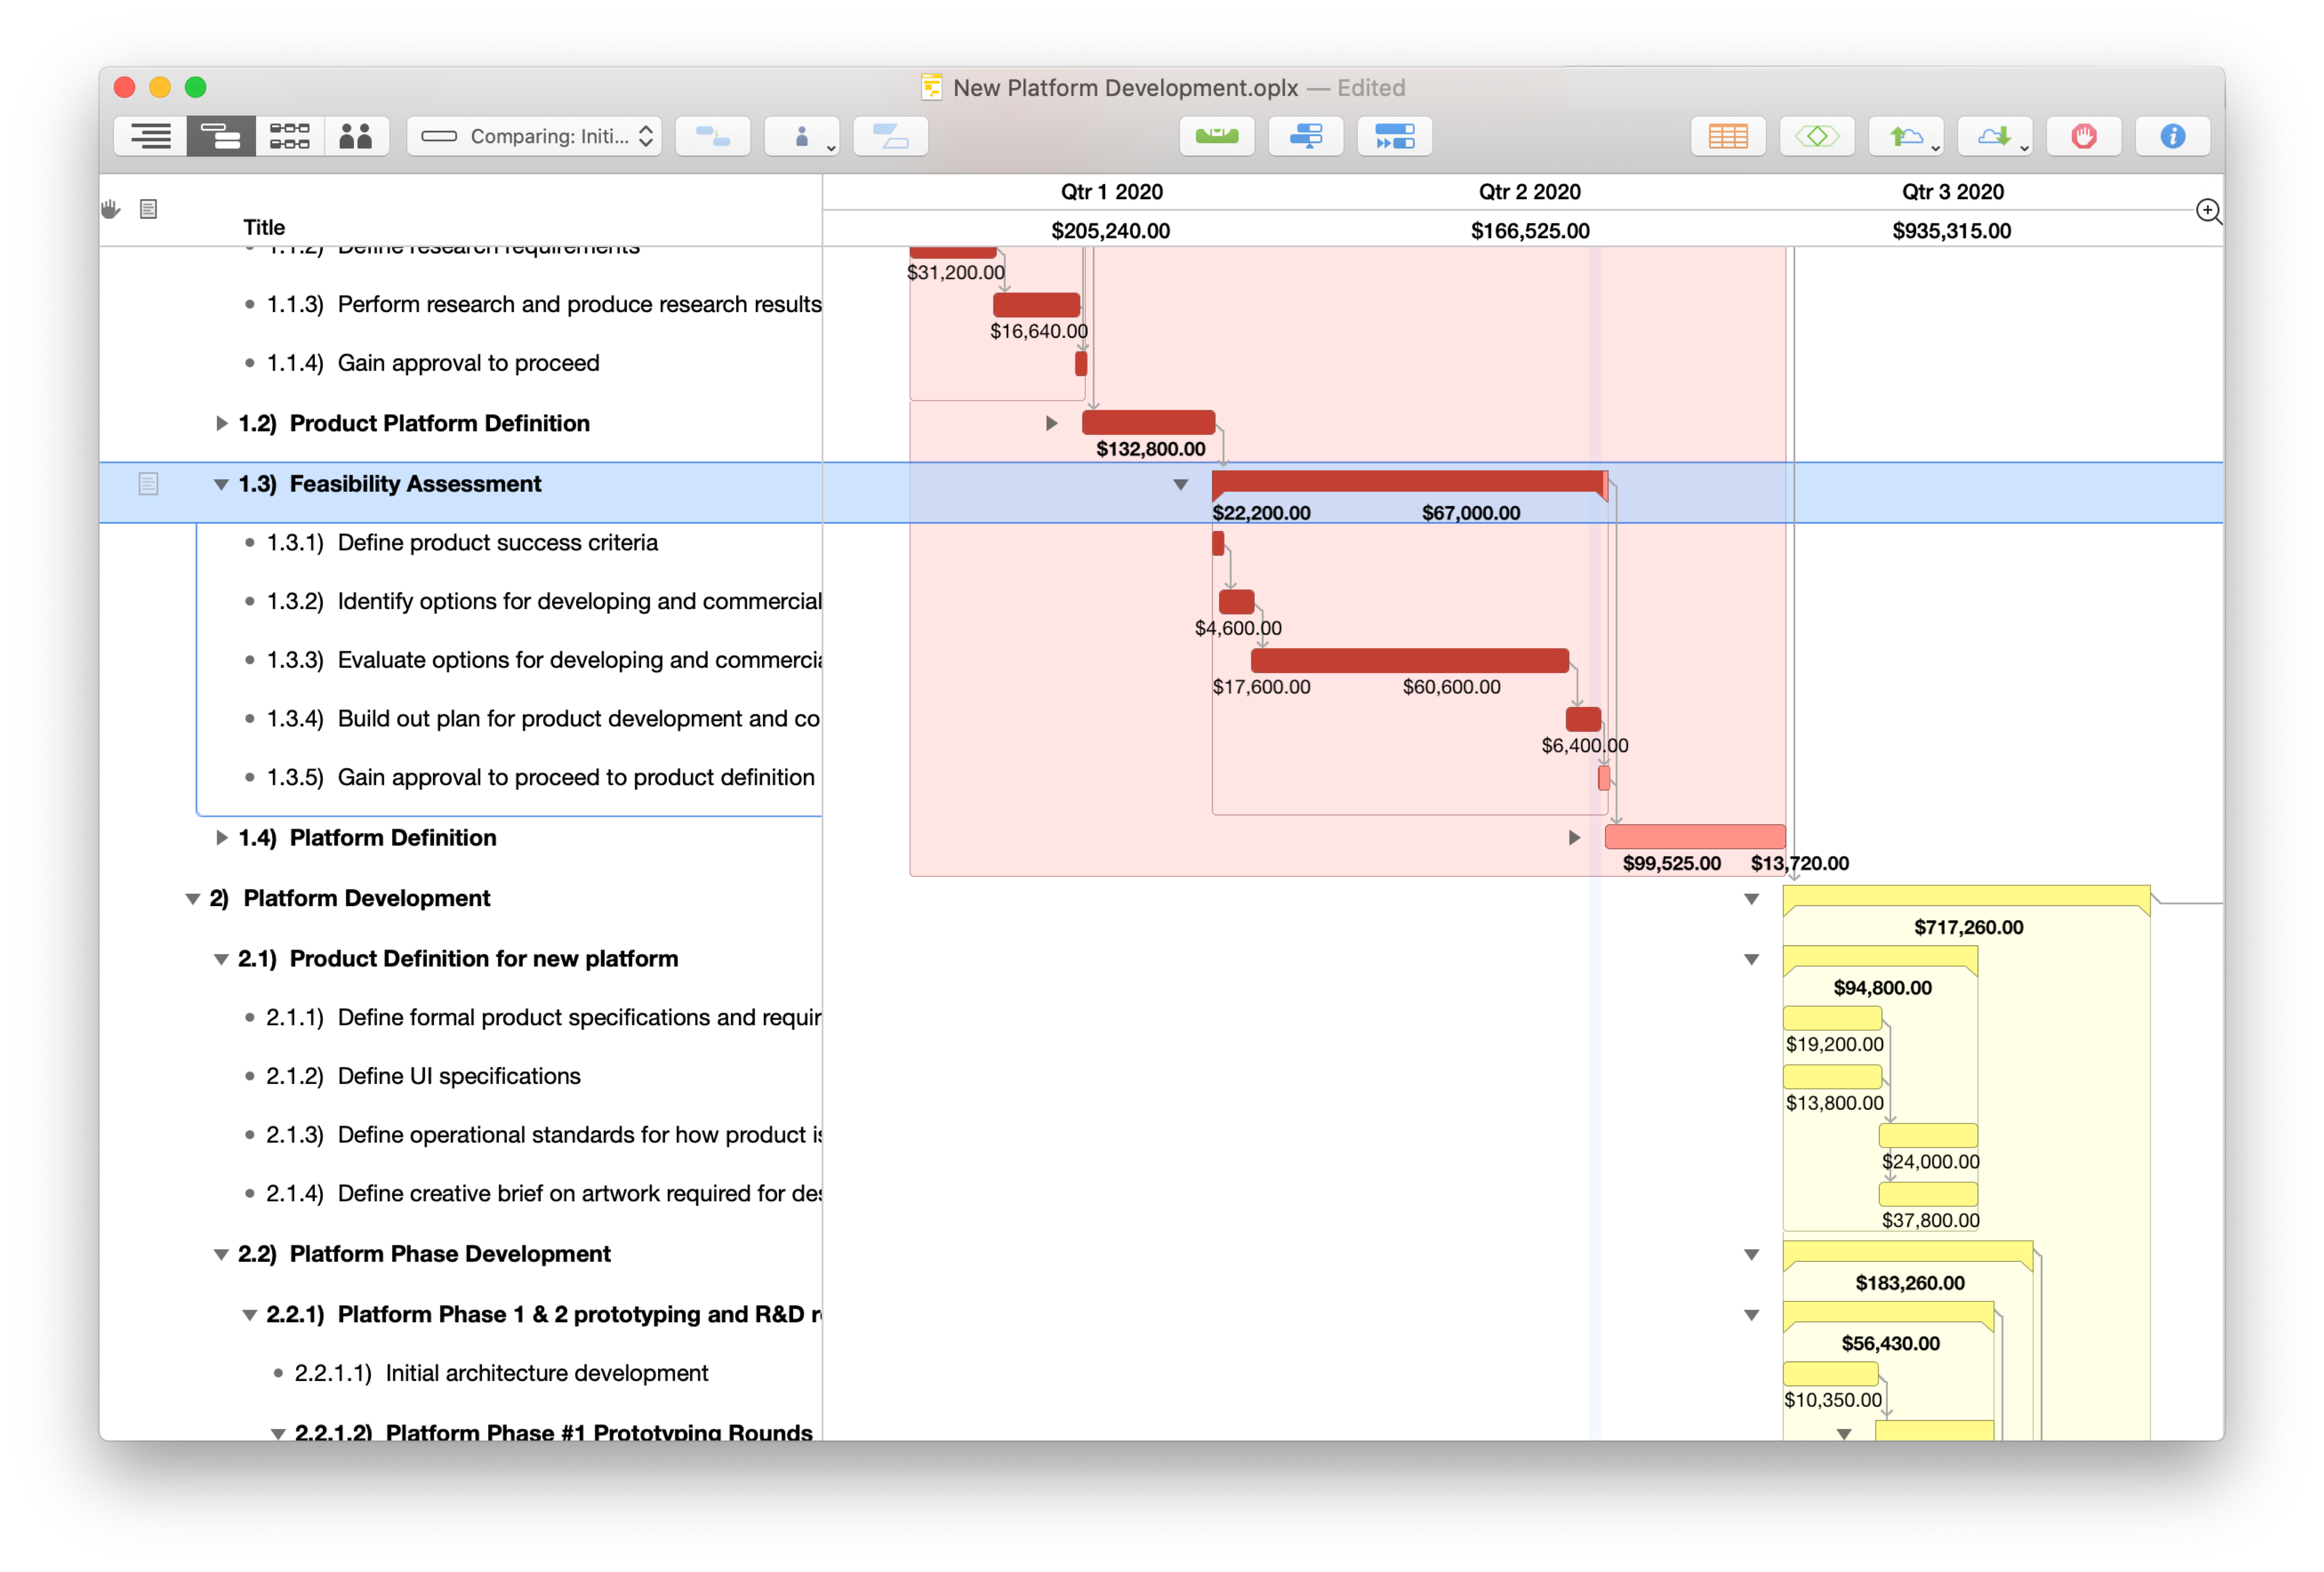Expand 1.2 Product Platform Definition group
Viewport: 2324px width, 1572px height.
[x=221, y=423]
